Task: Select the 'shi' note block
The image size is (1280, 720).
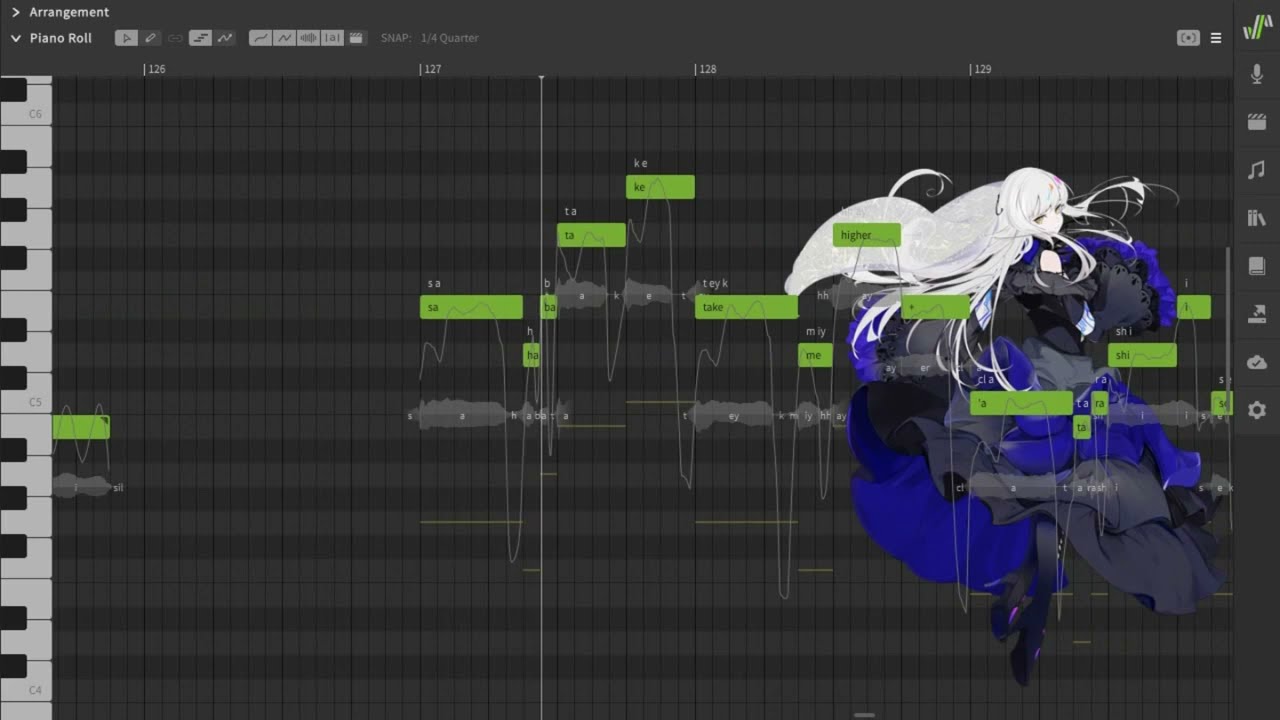Action: pyautogui.click(x=1142, y=355)
